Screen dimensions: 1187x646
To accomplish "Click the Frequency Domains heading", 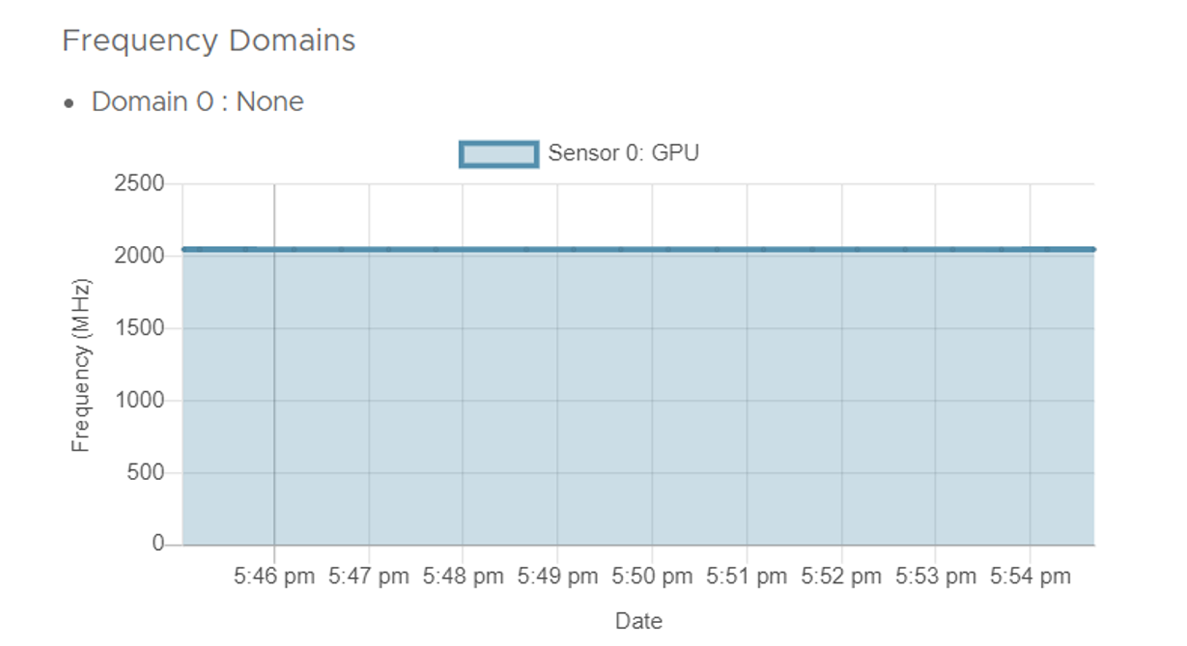I will pyautogui.click(x=208, y=41).
